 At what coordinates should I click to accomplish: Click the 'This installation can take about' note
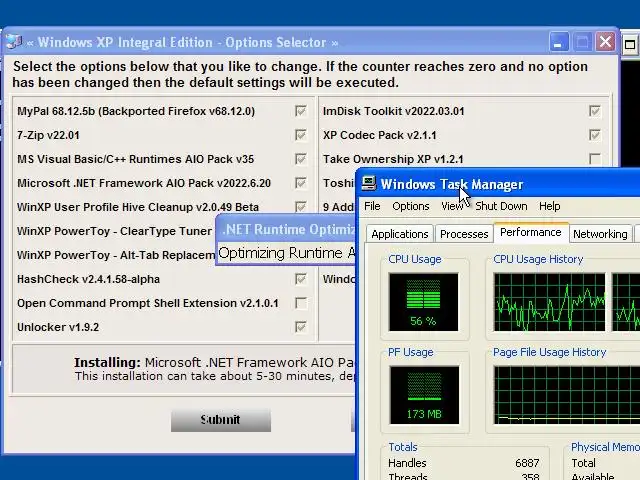click(214, 376)
